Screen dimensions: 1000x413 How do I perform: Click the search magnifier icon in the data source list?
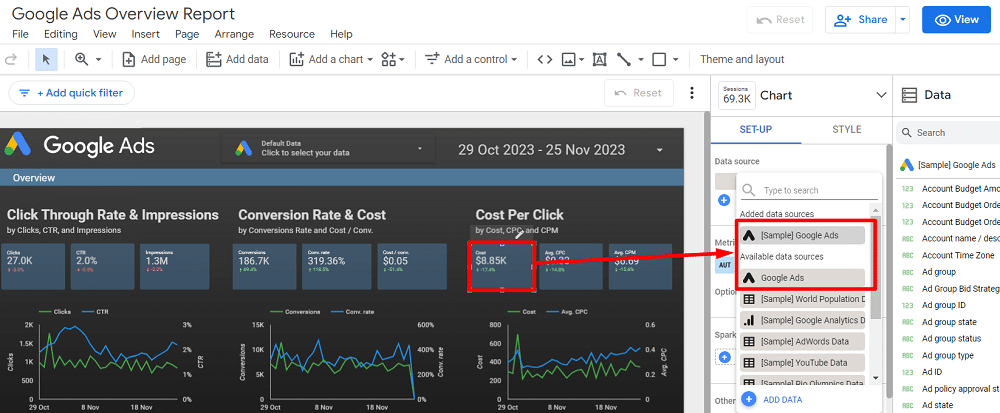click(749, 190)
